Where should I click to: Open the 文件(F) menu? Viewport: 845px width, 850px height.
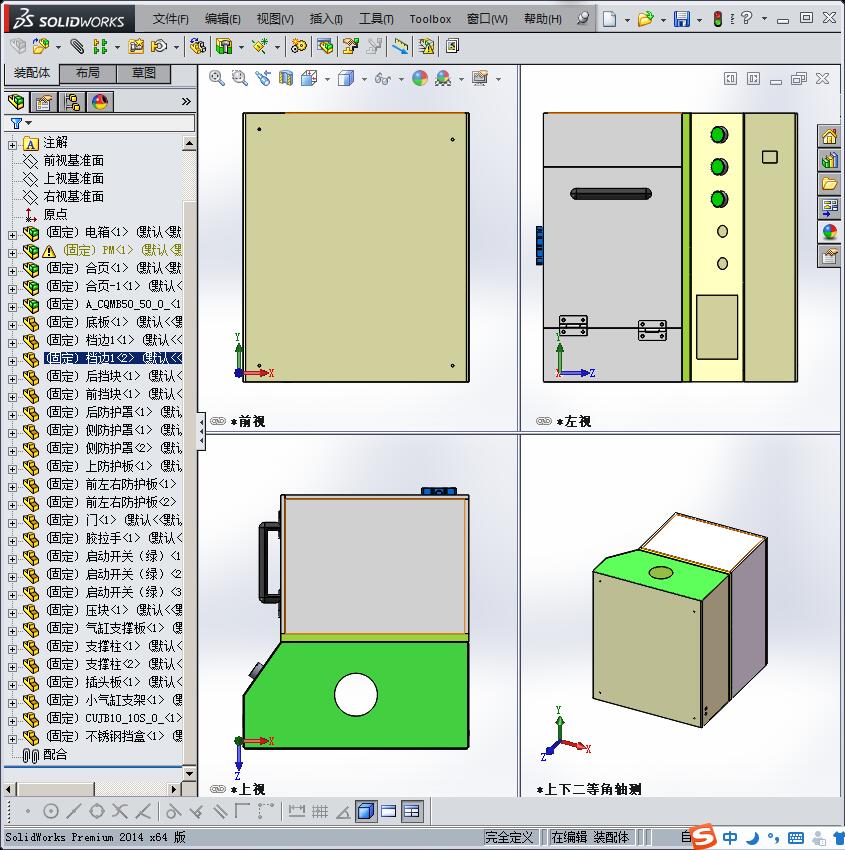(x=171, y=19)
